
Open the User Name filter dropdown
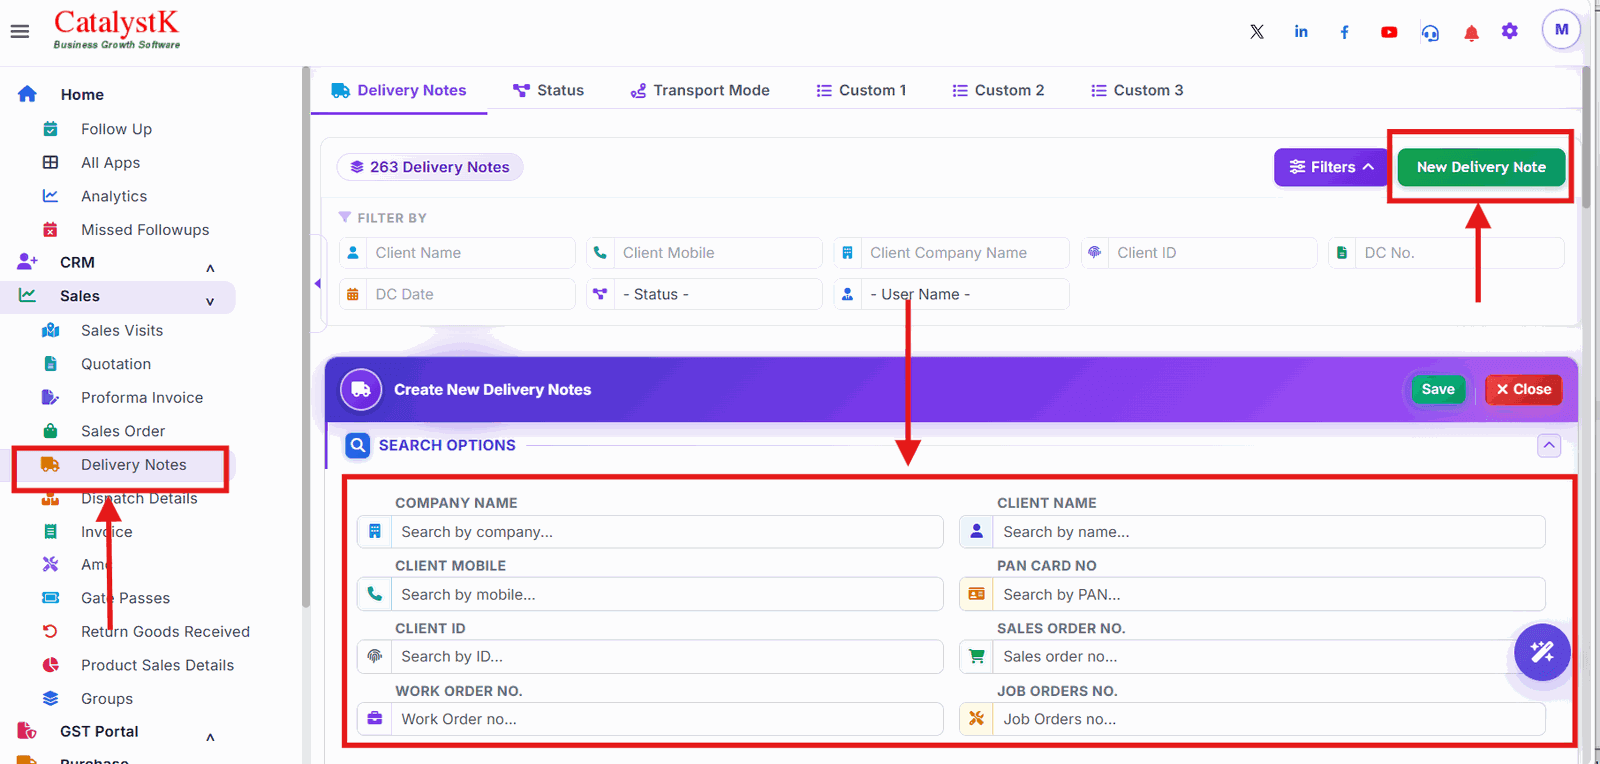click(951, 294)
